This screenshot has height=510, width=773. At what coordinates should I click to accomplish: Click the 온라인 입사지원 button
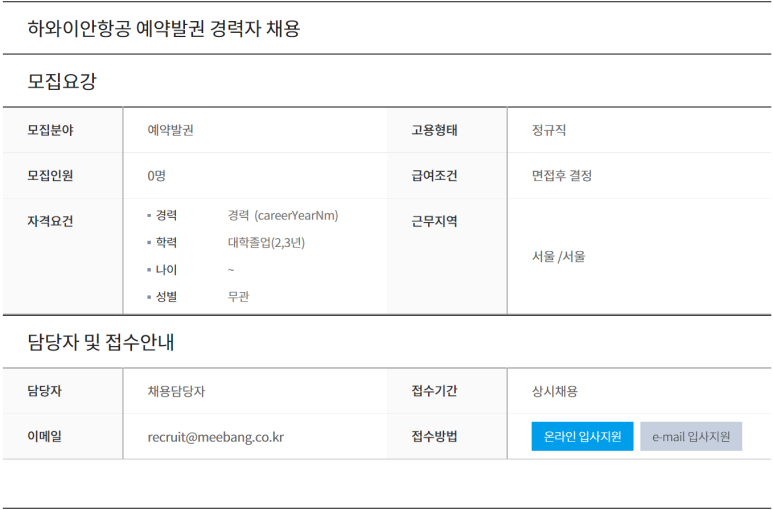click(x=582, y=437)
